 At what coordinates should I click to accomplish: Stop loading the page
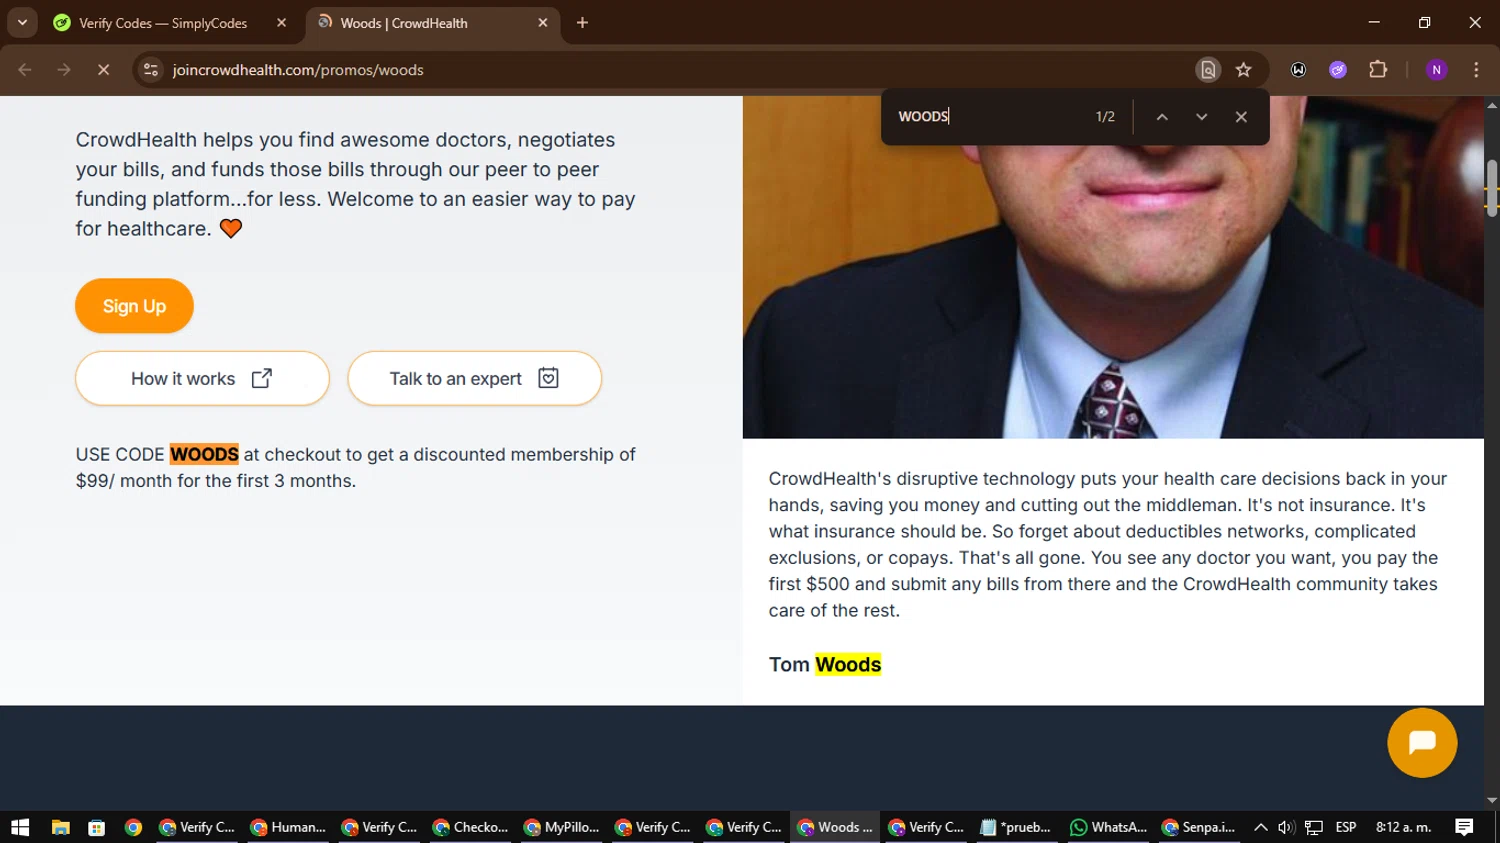click(x=103, y=70)
